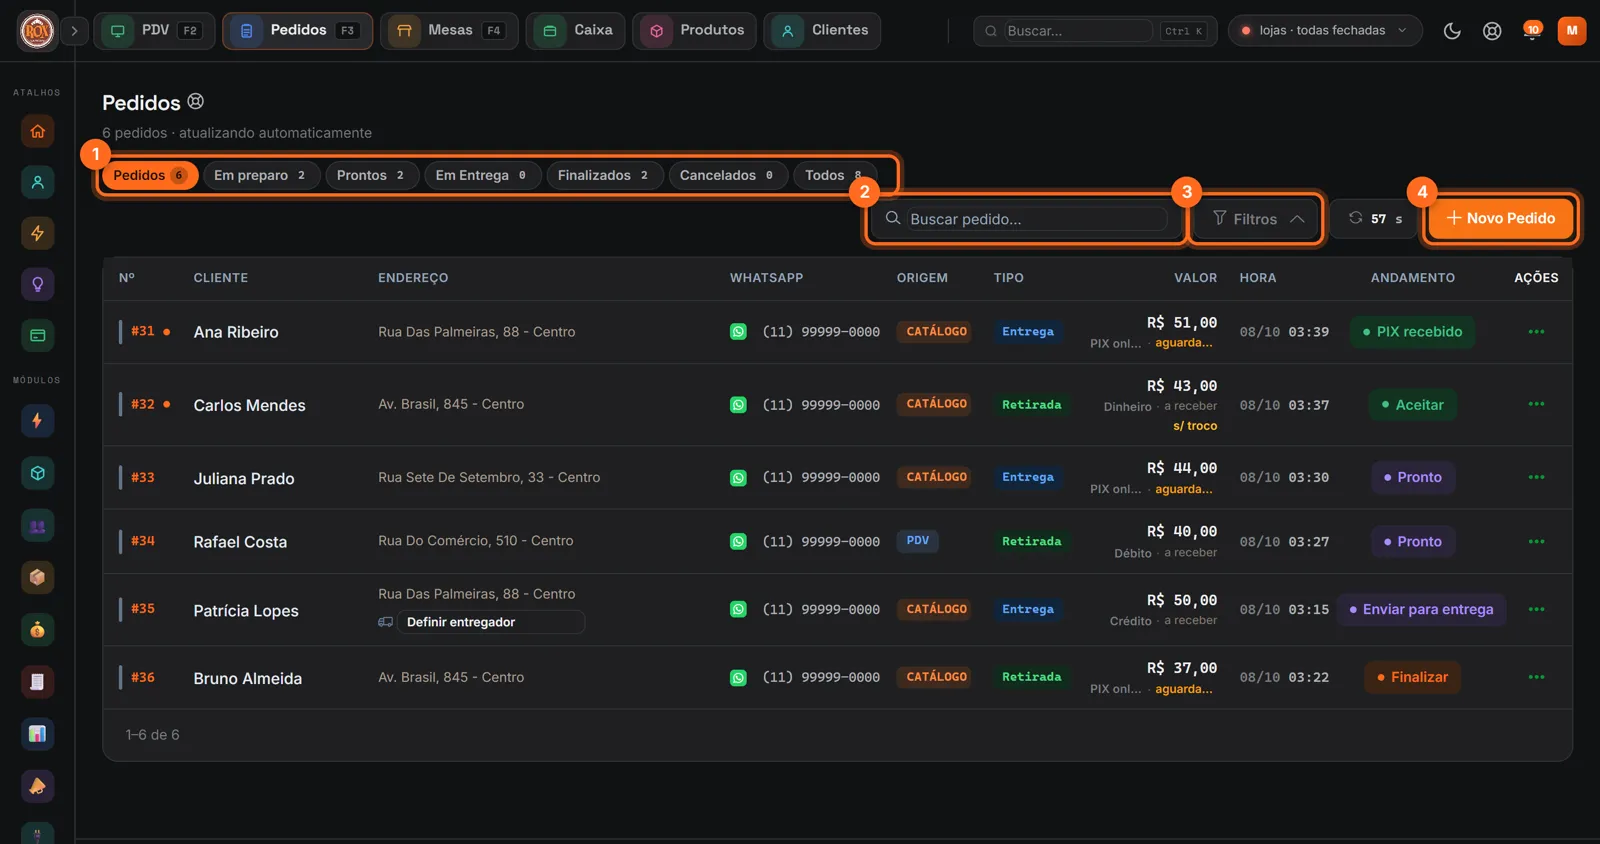1600x844 pixels.
Task: Focus the global Buscar field
Action: point(1095,31)
